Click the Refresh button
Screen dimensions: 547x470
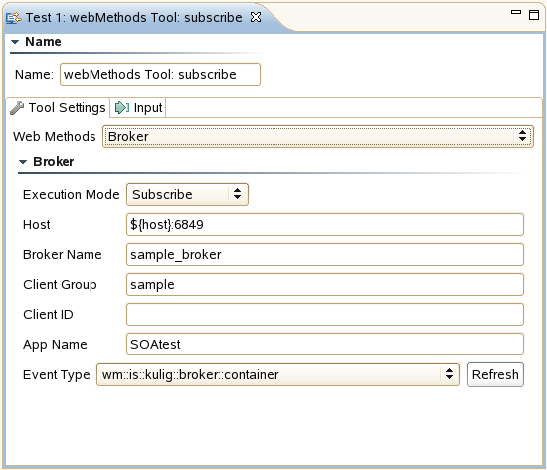pyautogui.click(x=495, y=374)
